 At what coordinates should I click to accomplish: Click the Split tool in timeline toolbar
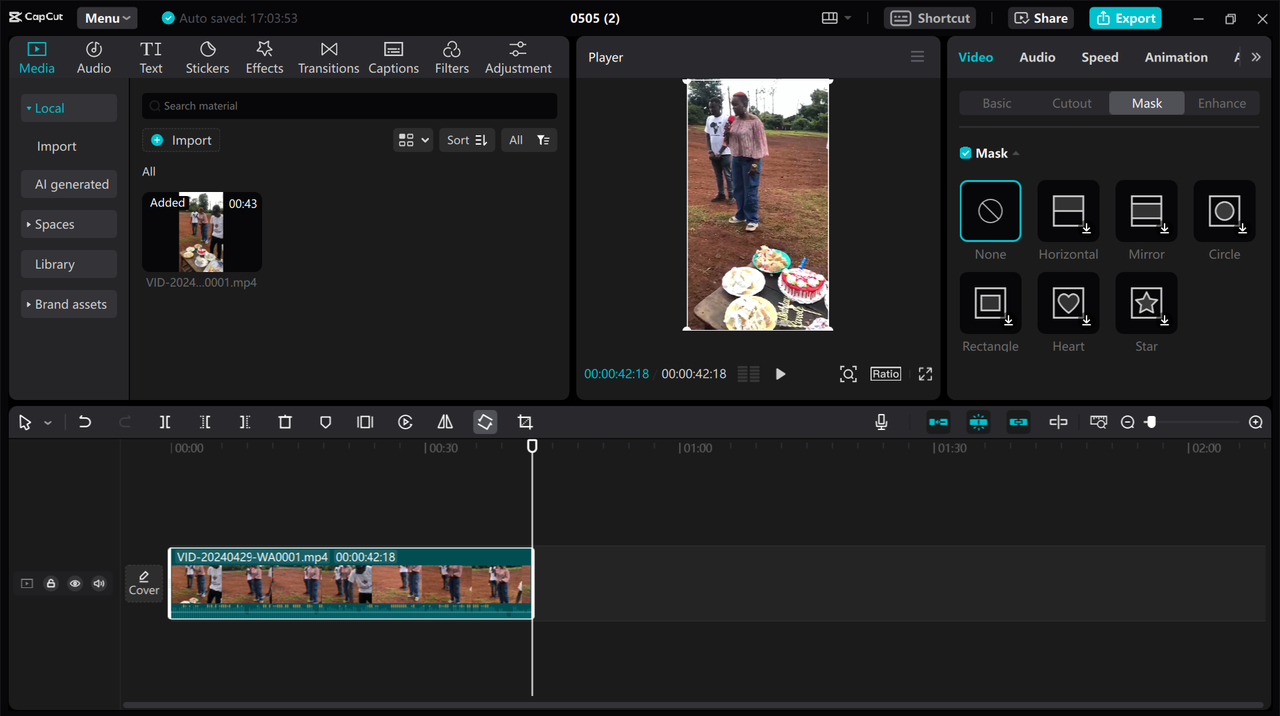coord(165,422)
